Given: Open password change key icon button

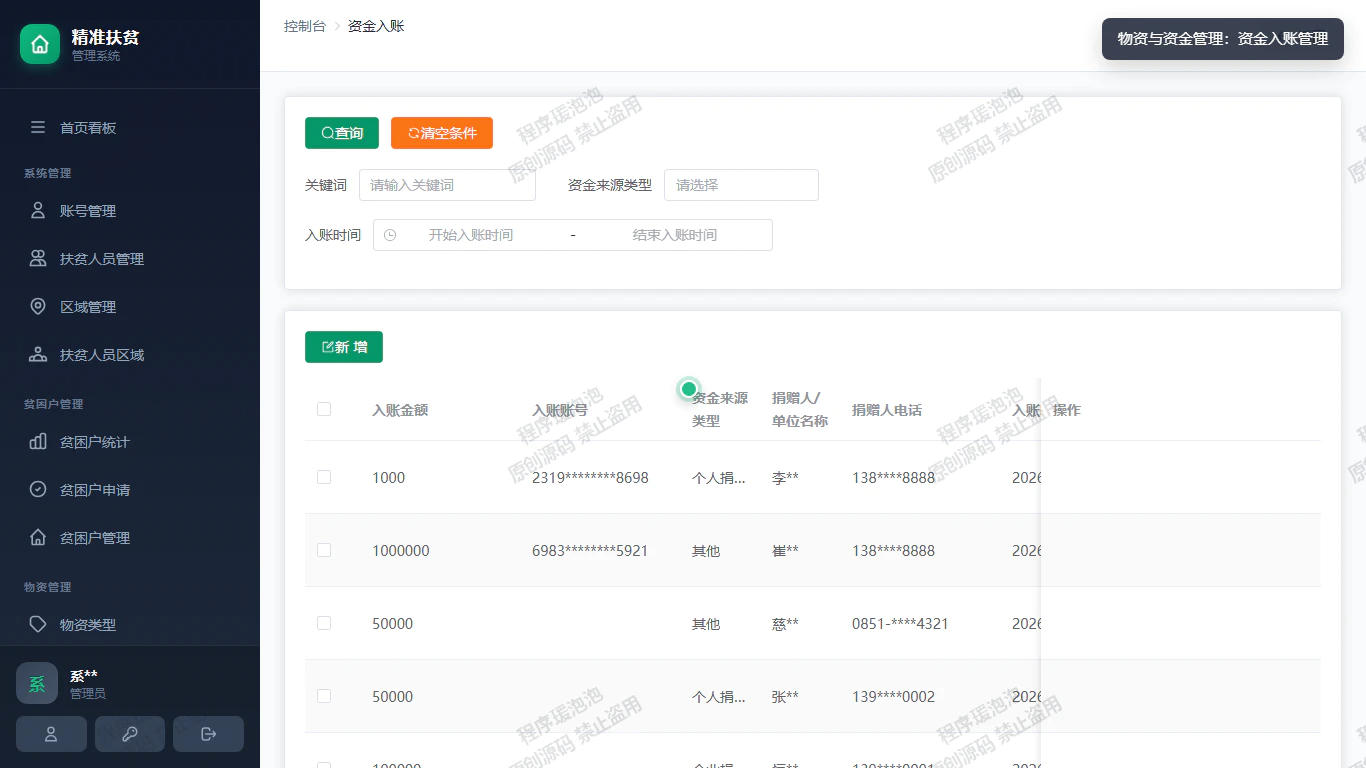Looking at the screenshot, I should coord(130,734).
